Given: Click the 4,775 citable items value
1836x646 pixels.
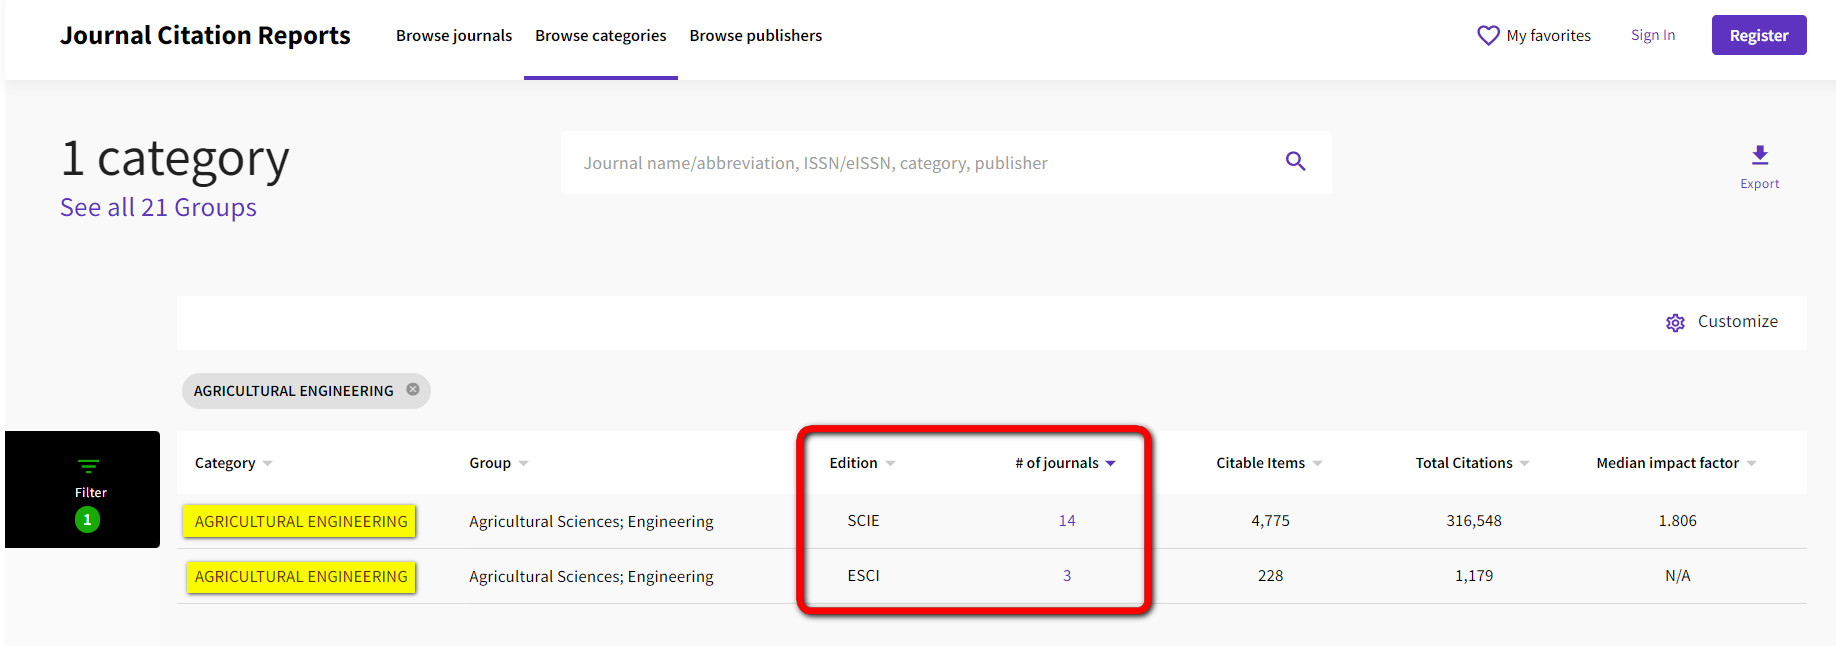Looking at the screenshot, I should coord(1270,520).
